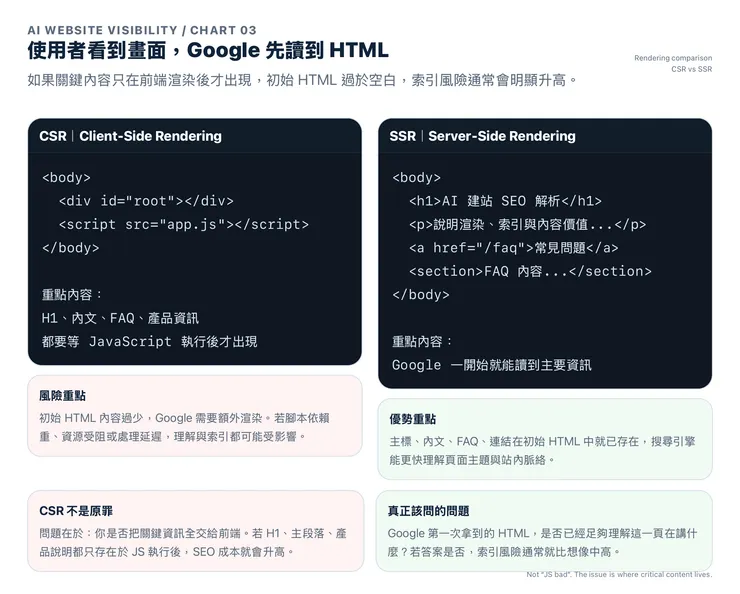Click the 'SSR | Server-Side Rendering' header
The height and width of the screenshot is (594, 740).
coord(482,136)
